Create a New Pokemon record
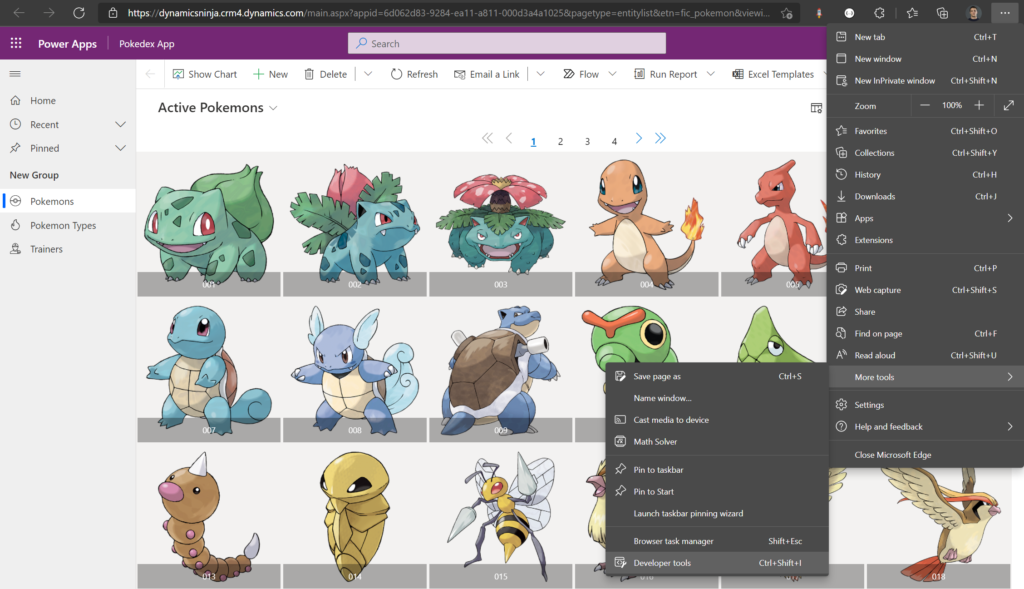 tap(270, 74)
